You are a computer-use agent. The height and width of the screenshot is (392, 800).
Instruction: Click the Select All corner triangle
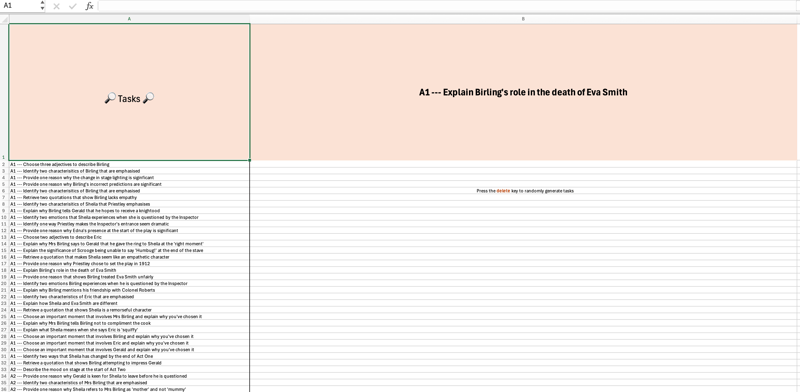pos(5,19)
